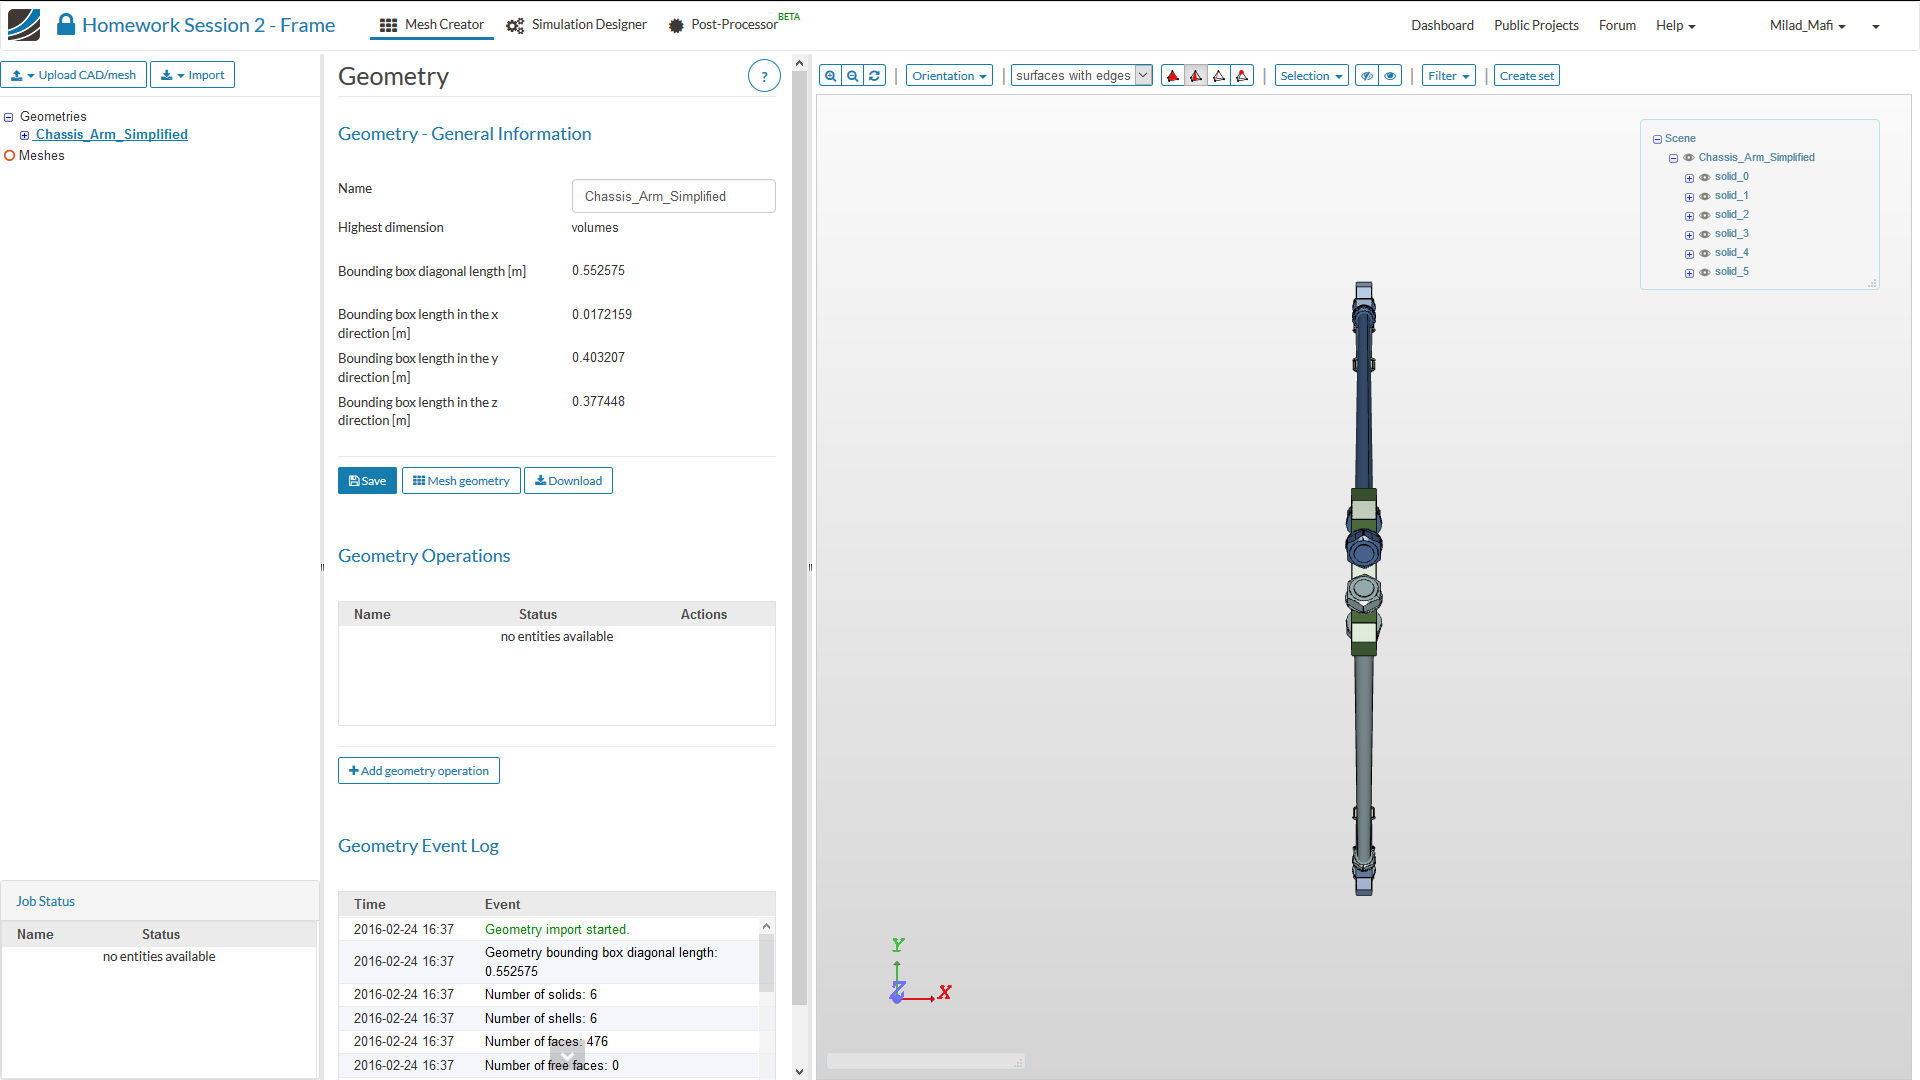
Task: Click the hide selection crossed-eye icon
Action: click(1366, 76)
